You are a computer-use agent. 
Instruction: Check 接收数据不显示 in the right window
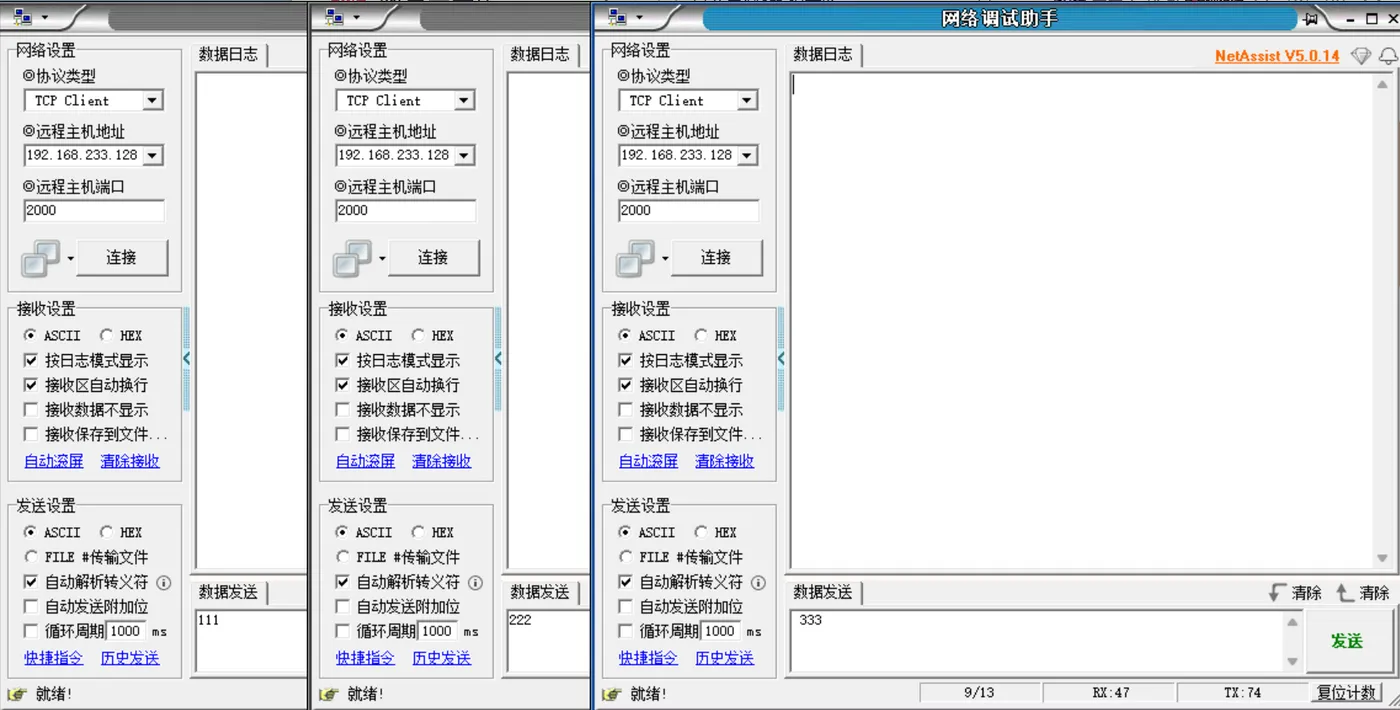pos(626,409)
